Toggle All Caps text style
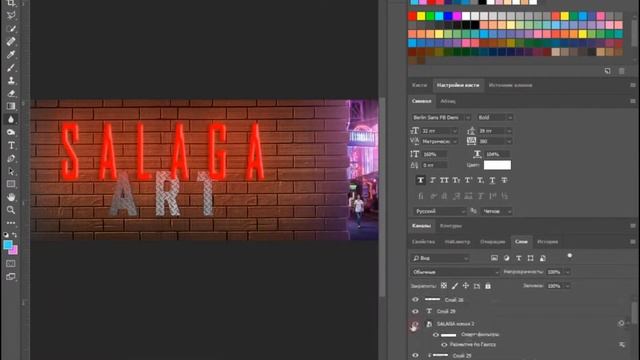640x360 pixels. pos(444,180)
